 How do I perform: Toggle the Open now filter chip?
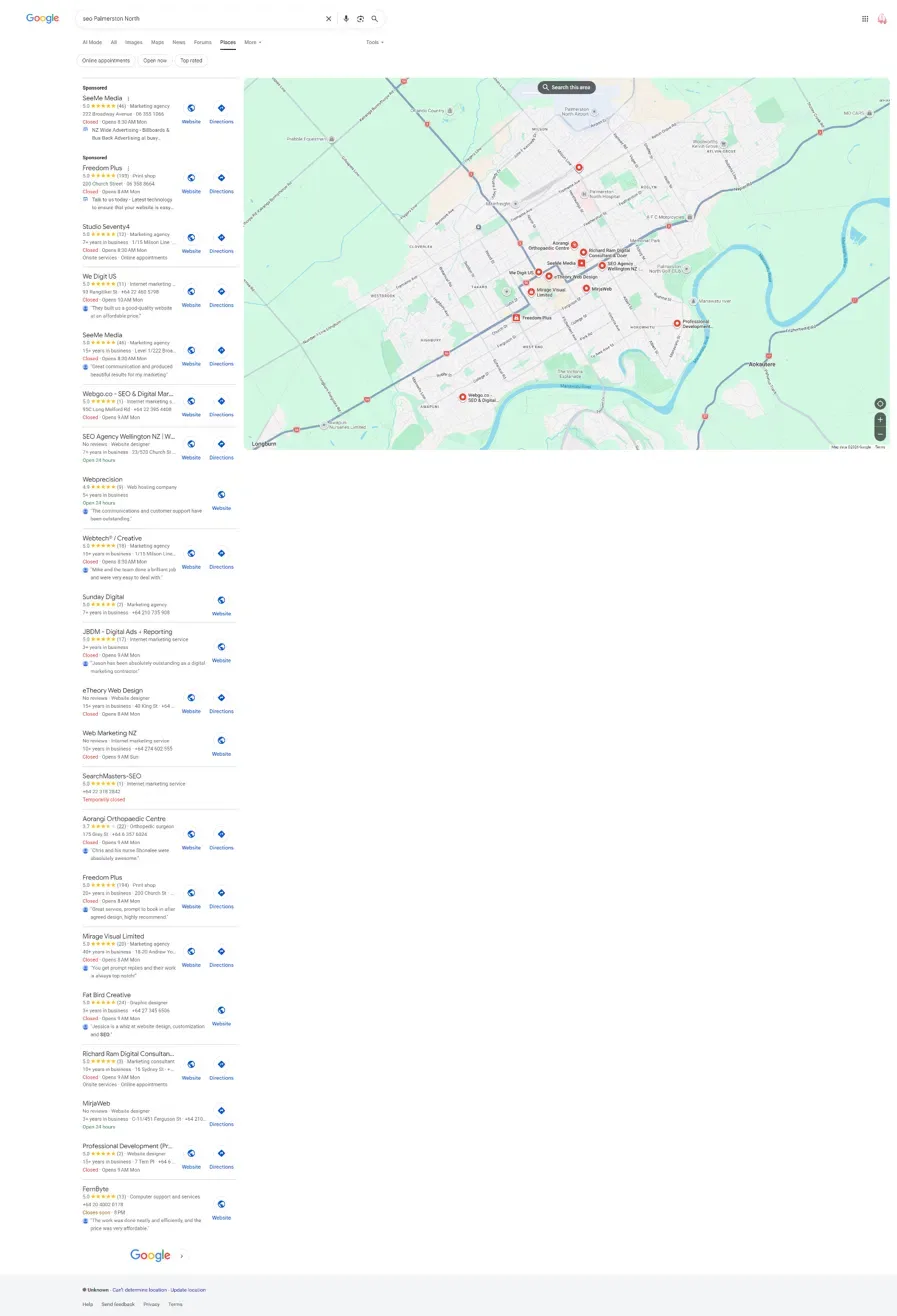click(155, 60)
